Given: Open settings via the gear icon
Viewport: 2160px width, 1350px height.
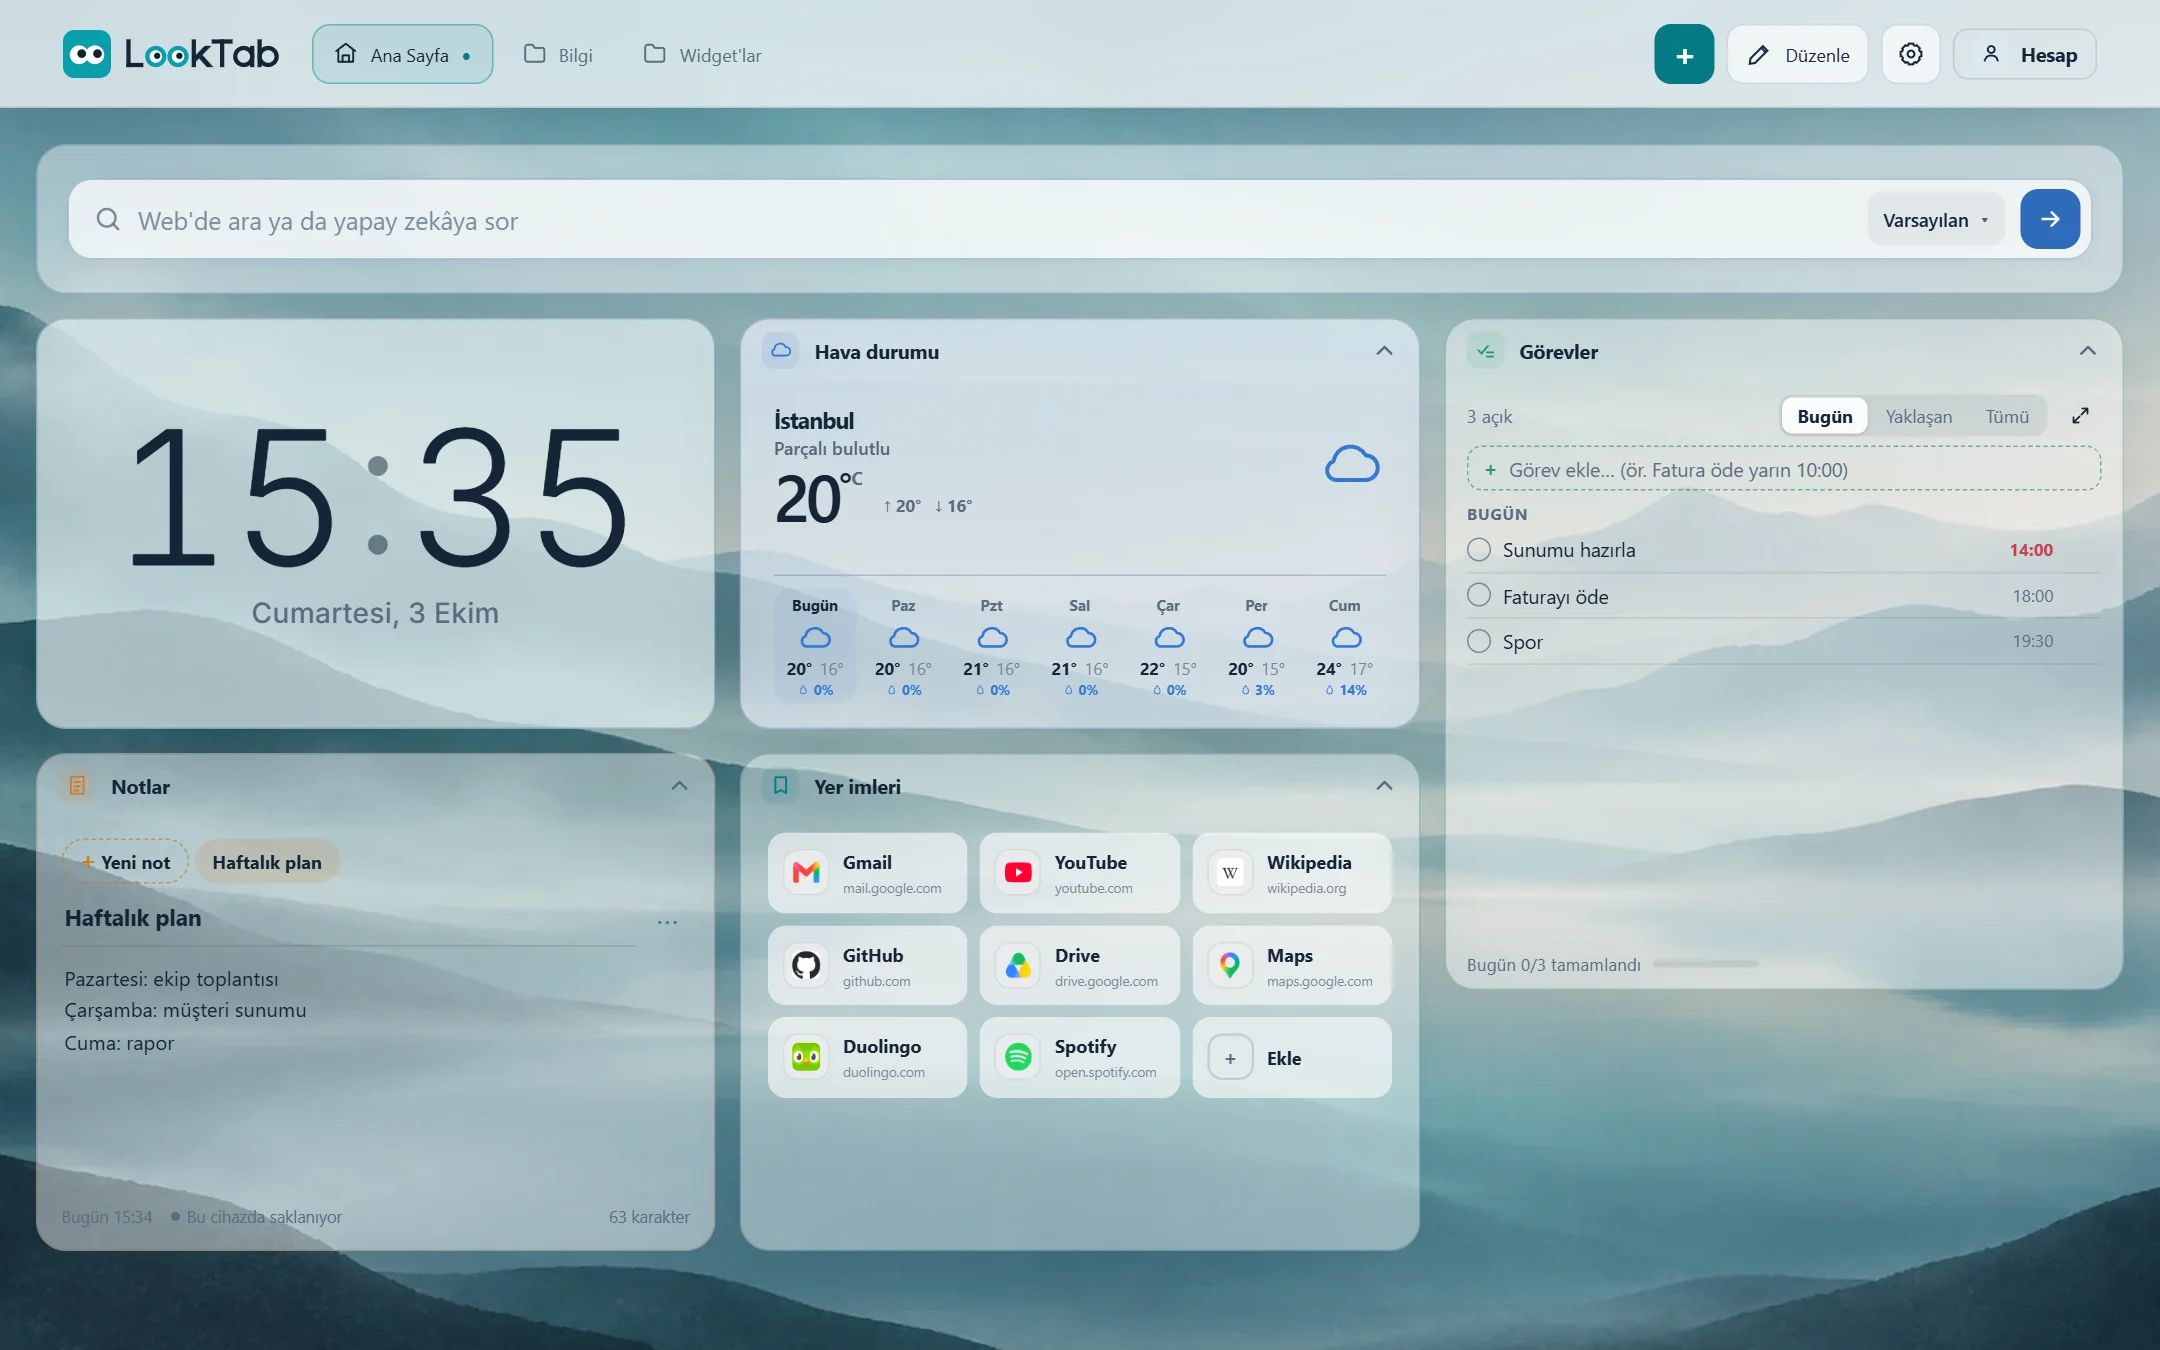Looking at the screenshot, I should coord(1911,54).
